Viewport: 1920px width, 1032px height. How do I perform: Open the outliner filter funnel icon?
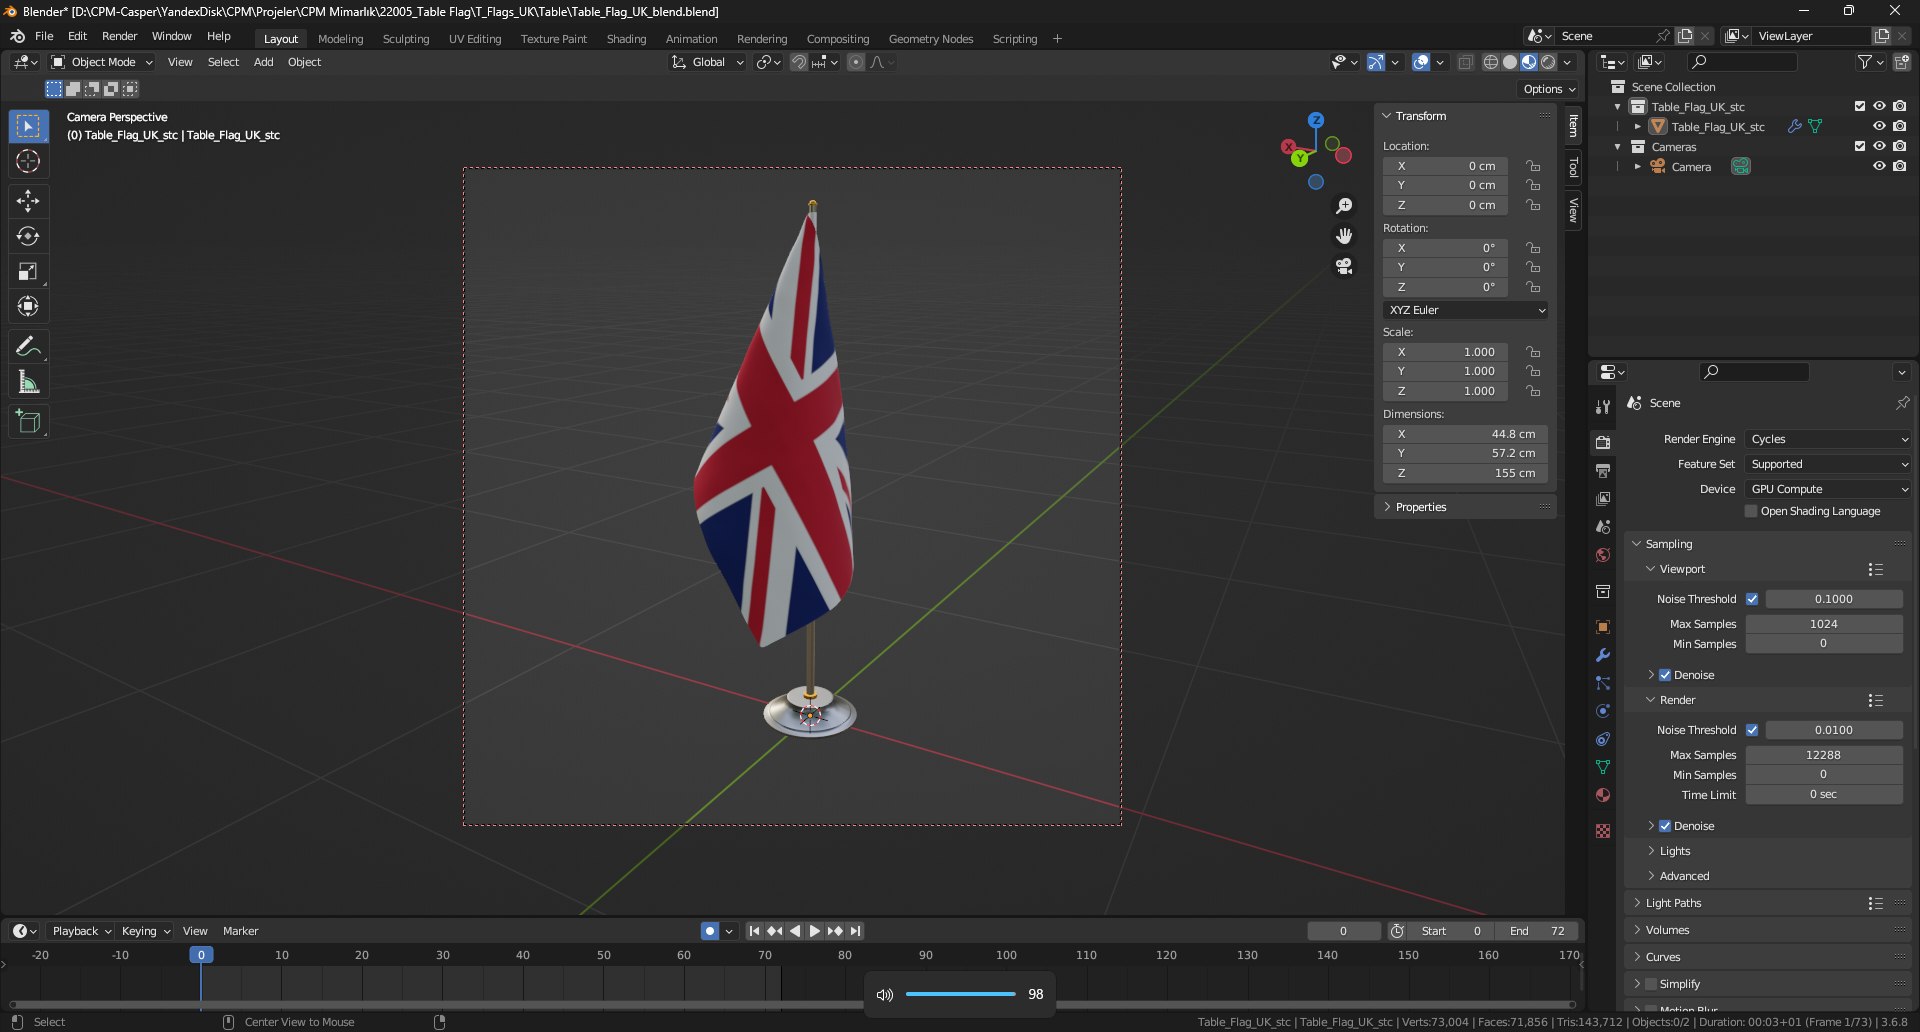tap(1865, 62)
